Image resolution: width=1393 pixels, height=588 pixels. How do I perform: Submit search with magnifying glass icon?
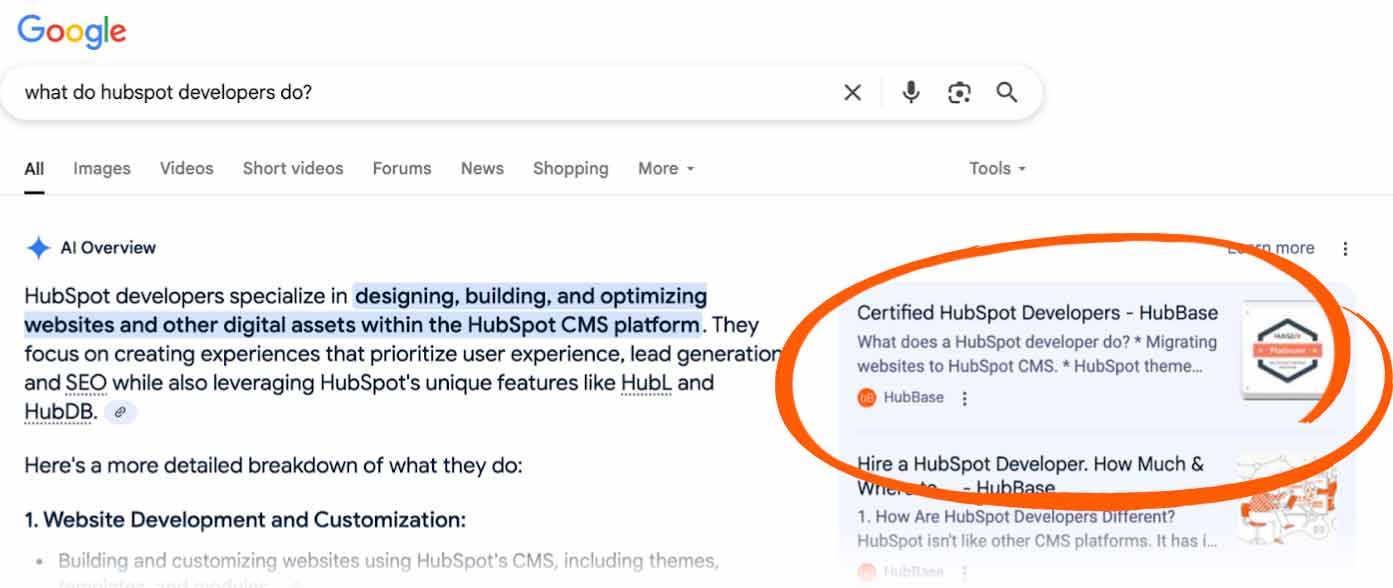pyautogui.click(x=1007, y=93)
